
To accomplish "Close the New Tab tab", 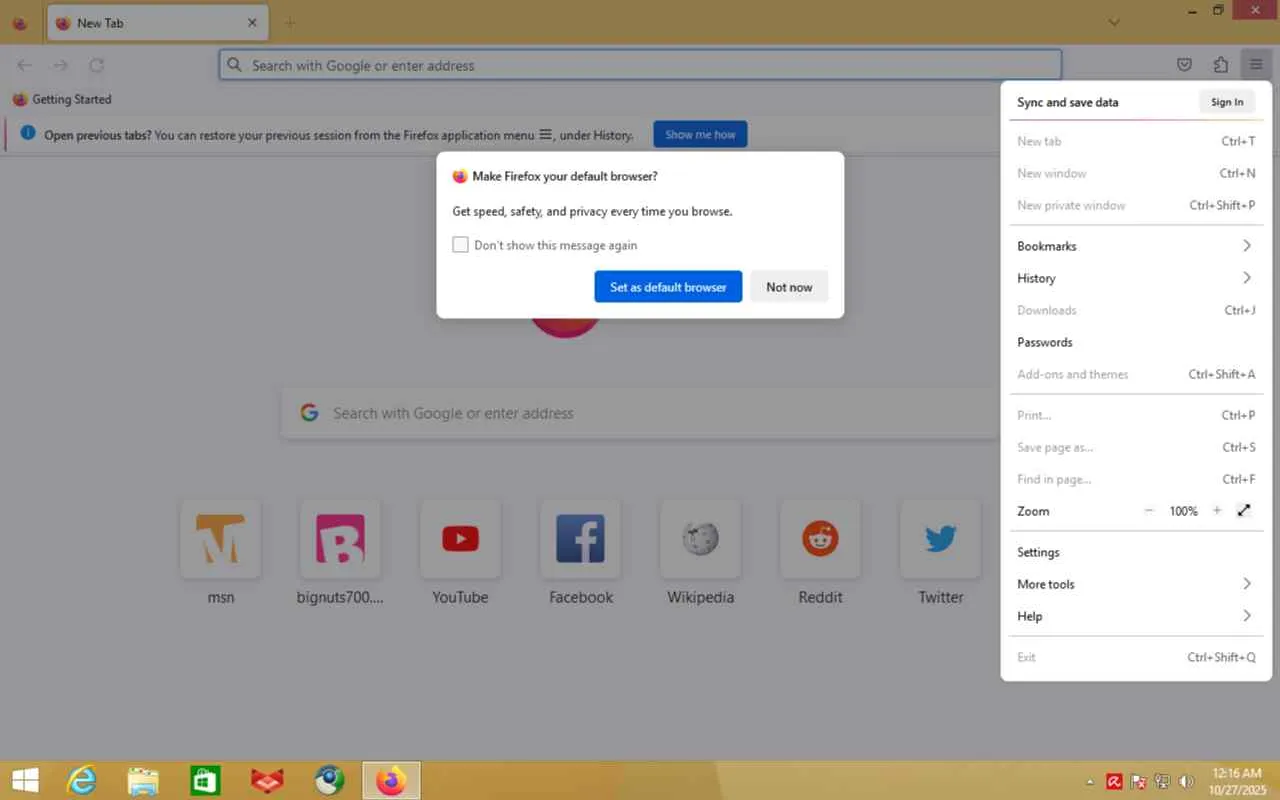I will point(252,23).
